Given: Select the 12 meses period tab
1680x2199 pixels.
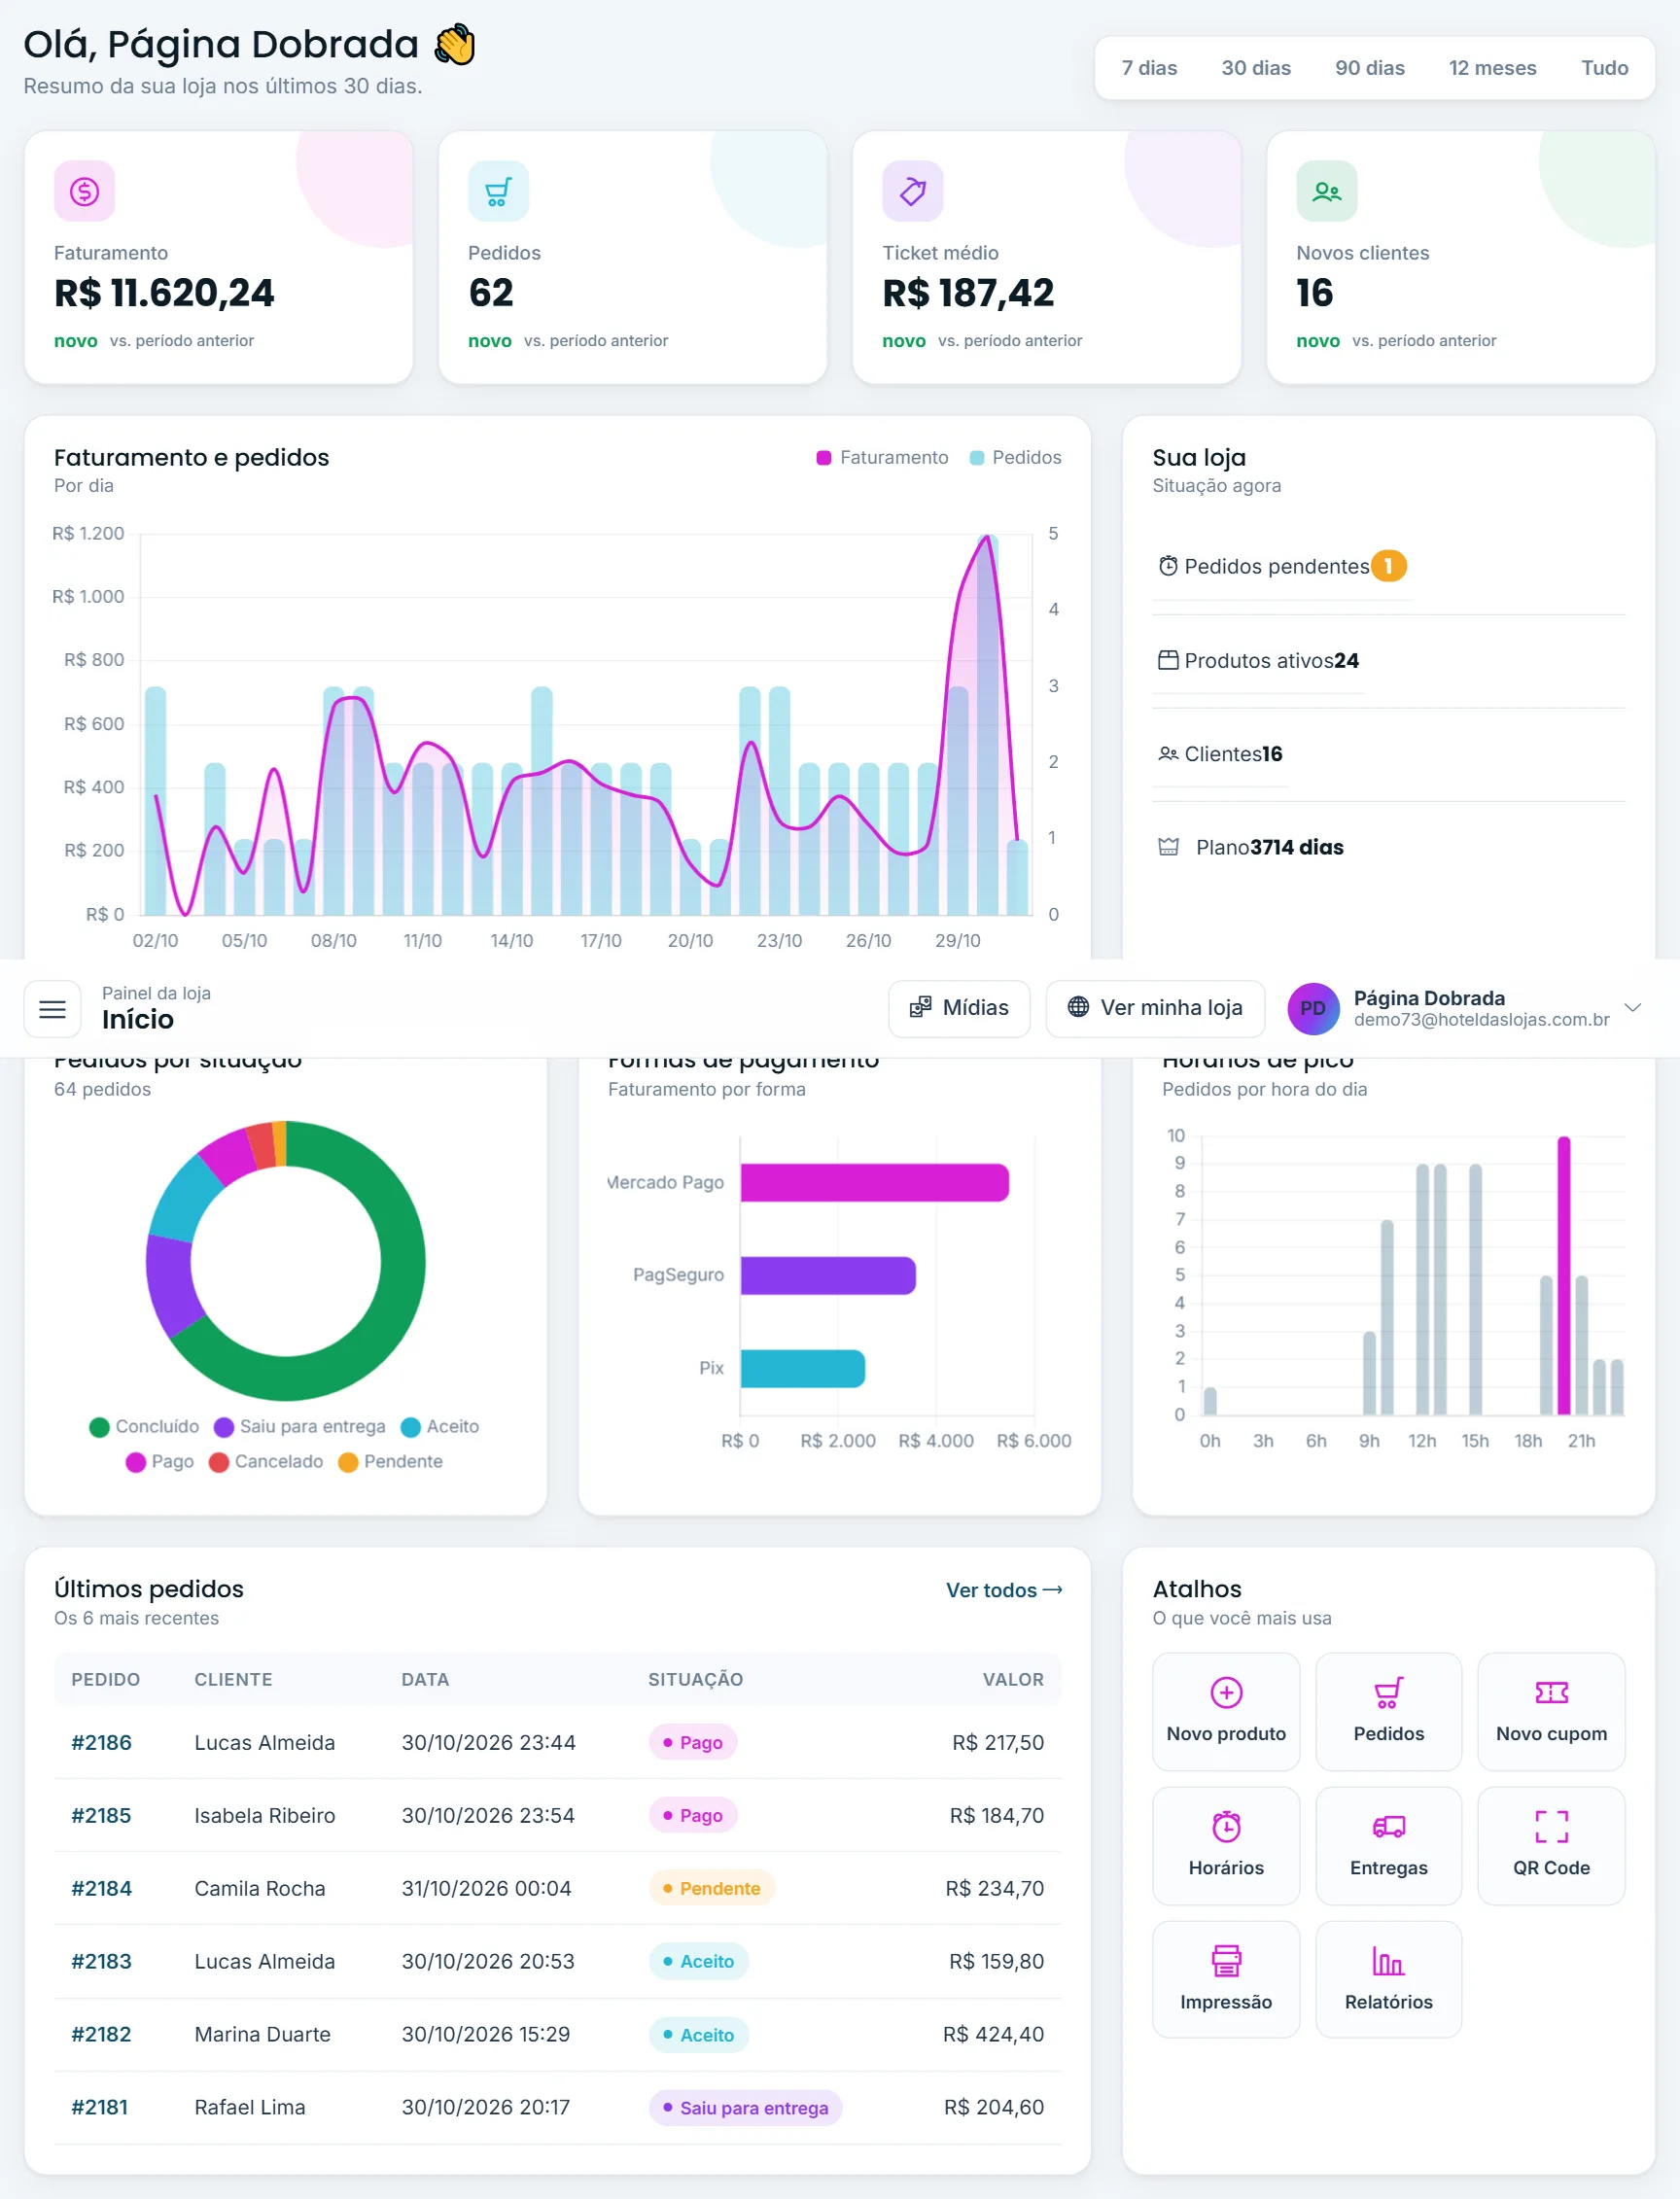Looking at the screenshot, I should (x=1492, y=68).
